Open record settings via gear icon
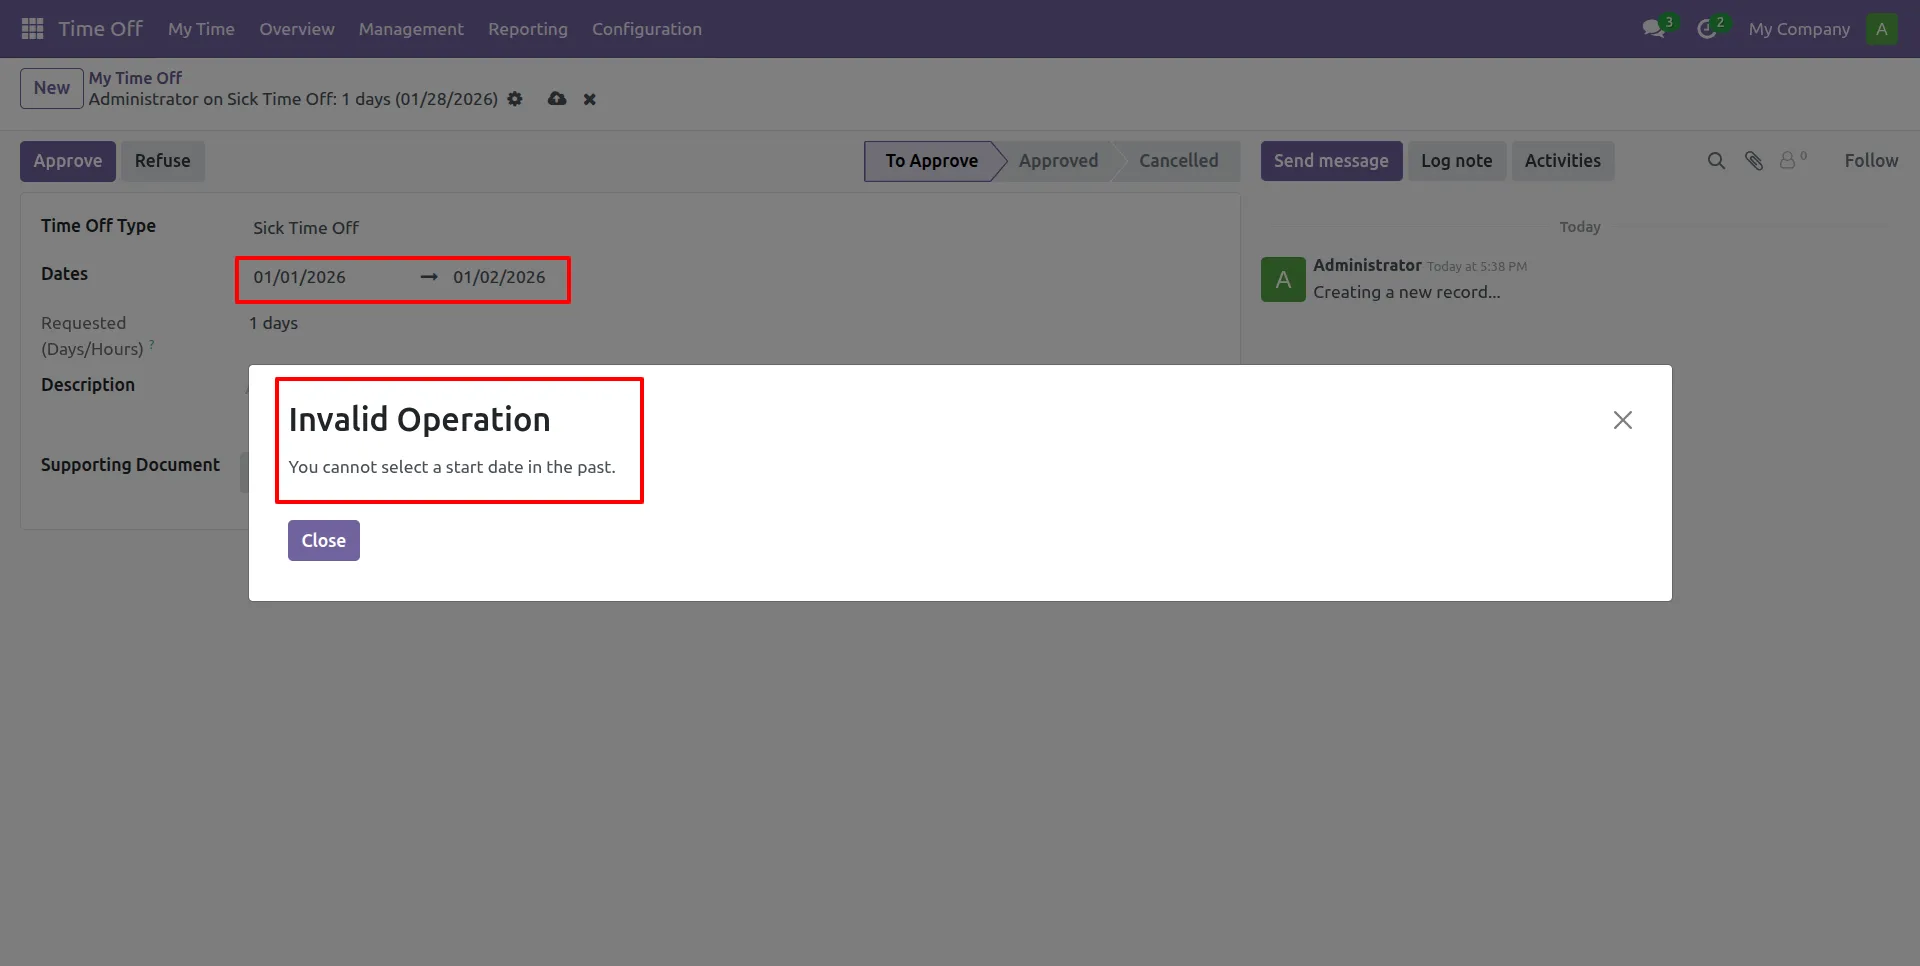This screenshot has height=966, width=1920. 515,99
